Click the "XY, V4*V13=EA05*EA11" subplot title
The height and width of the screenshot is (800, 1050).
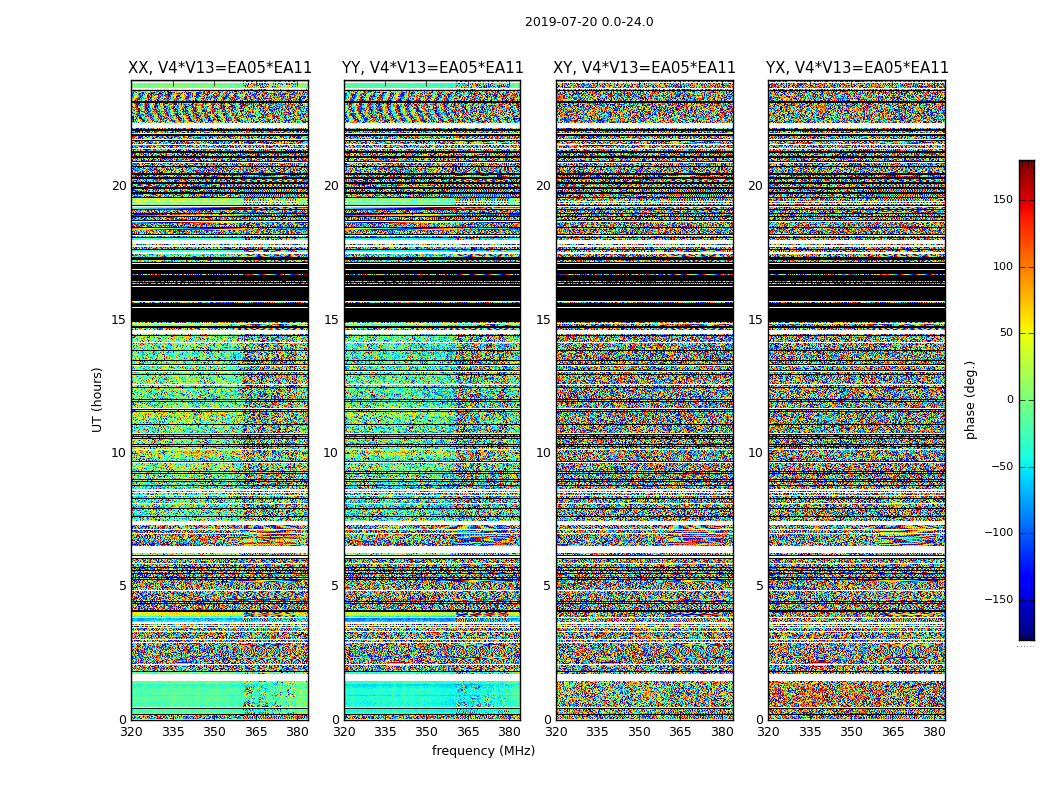pos(644,68)
